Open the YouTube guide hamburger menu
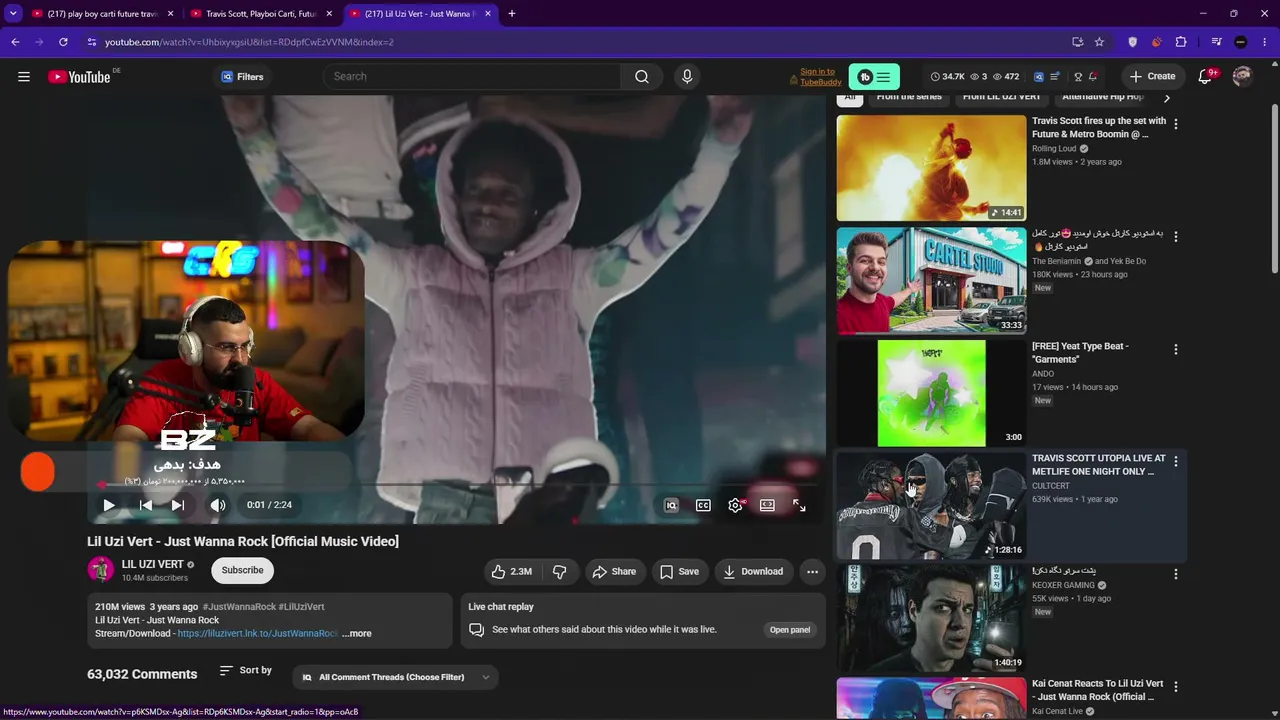 pyautogui.click(x=24, y=77)
